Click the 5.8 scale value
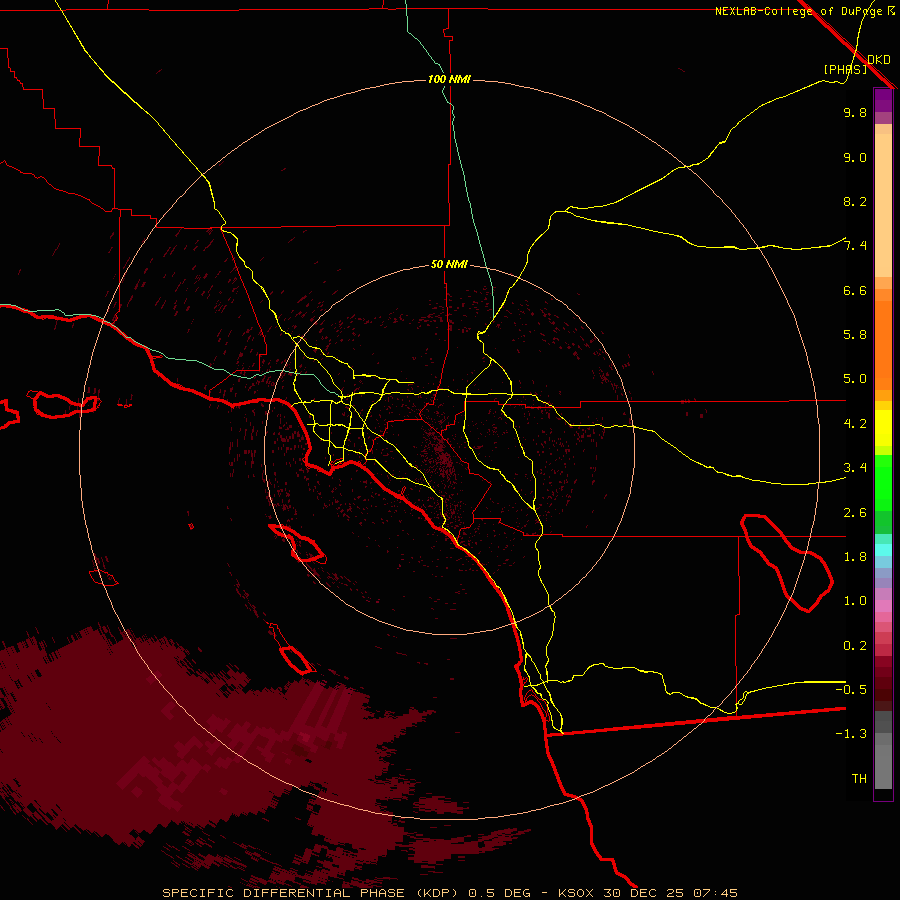 tap(855, 335)
